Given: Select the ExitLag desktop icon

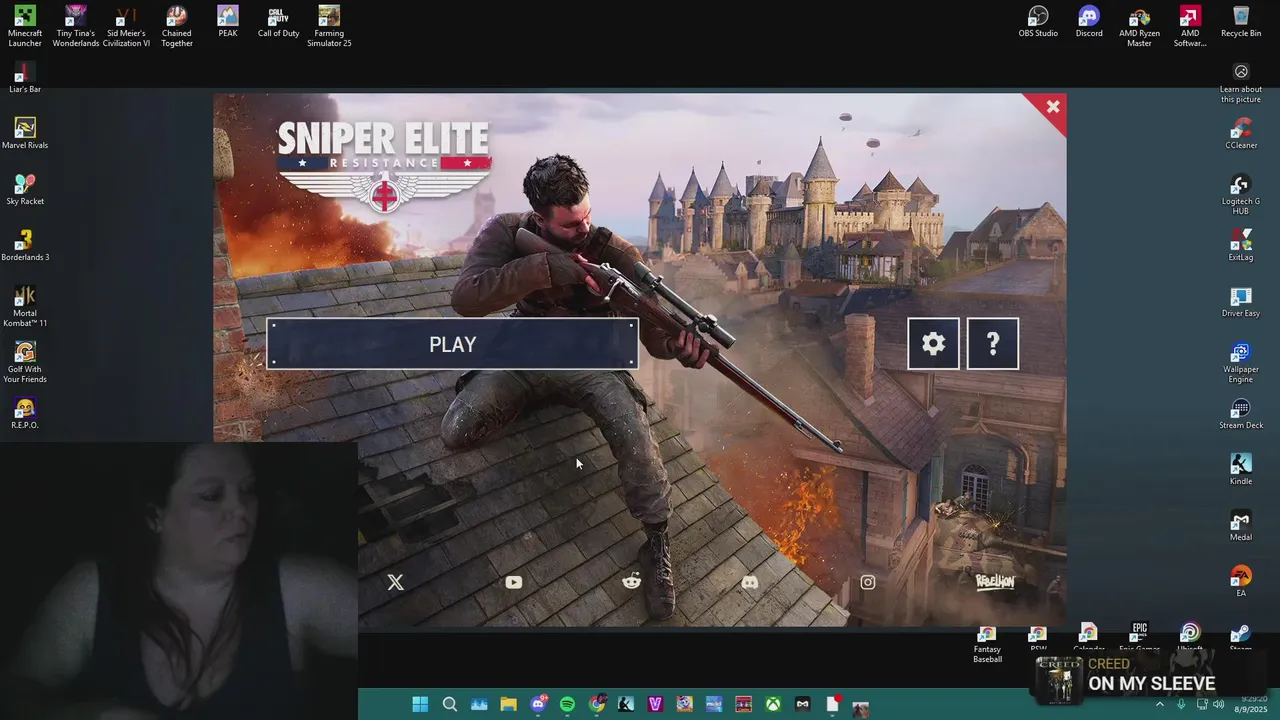Looking at the screenshot, I should coord(1241,246).
